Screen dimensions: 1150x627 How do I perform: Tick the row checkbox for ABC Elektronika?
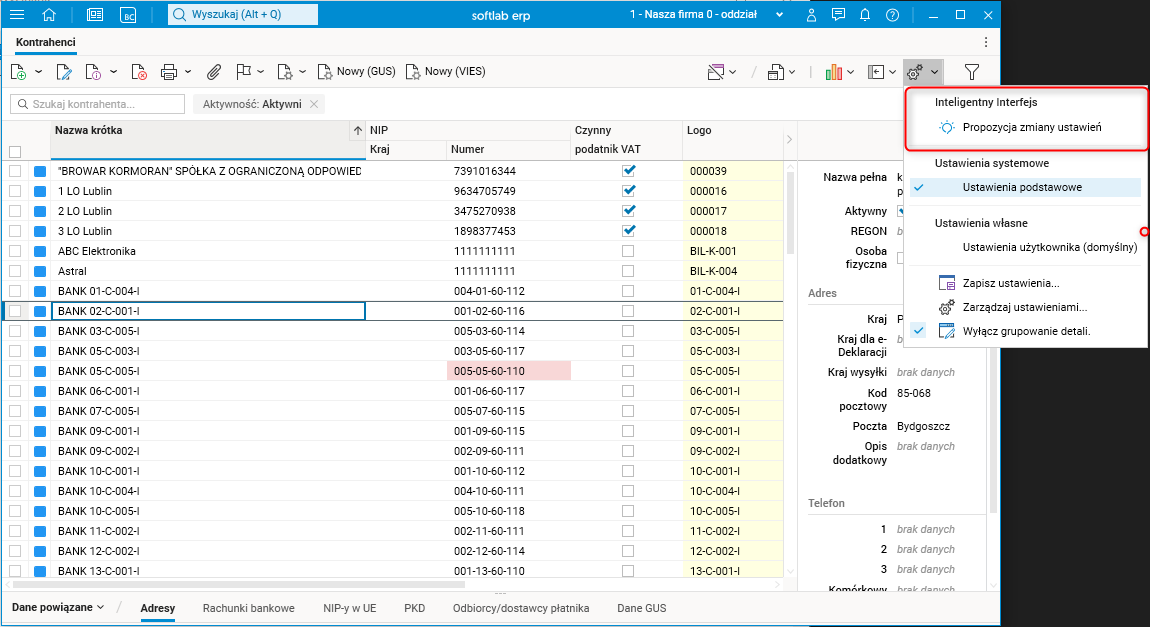15,251
